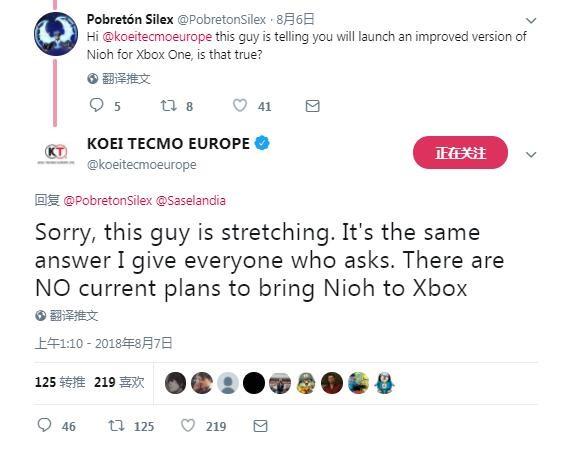Open dropdown chevron on Pobretón Silex tweet

point(531,20)
